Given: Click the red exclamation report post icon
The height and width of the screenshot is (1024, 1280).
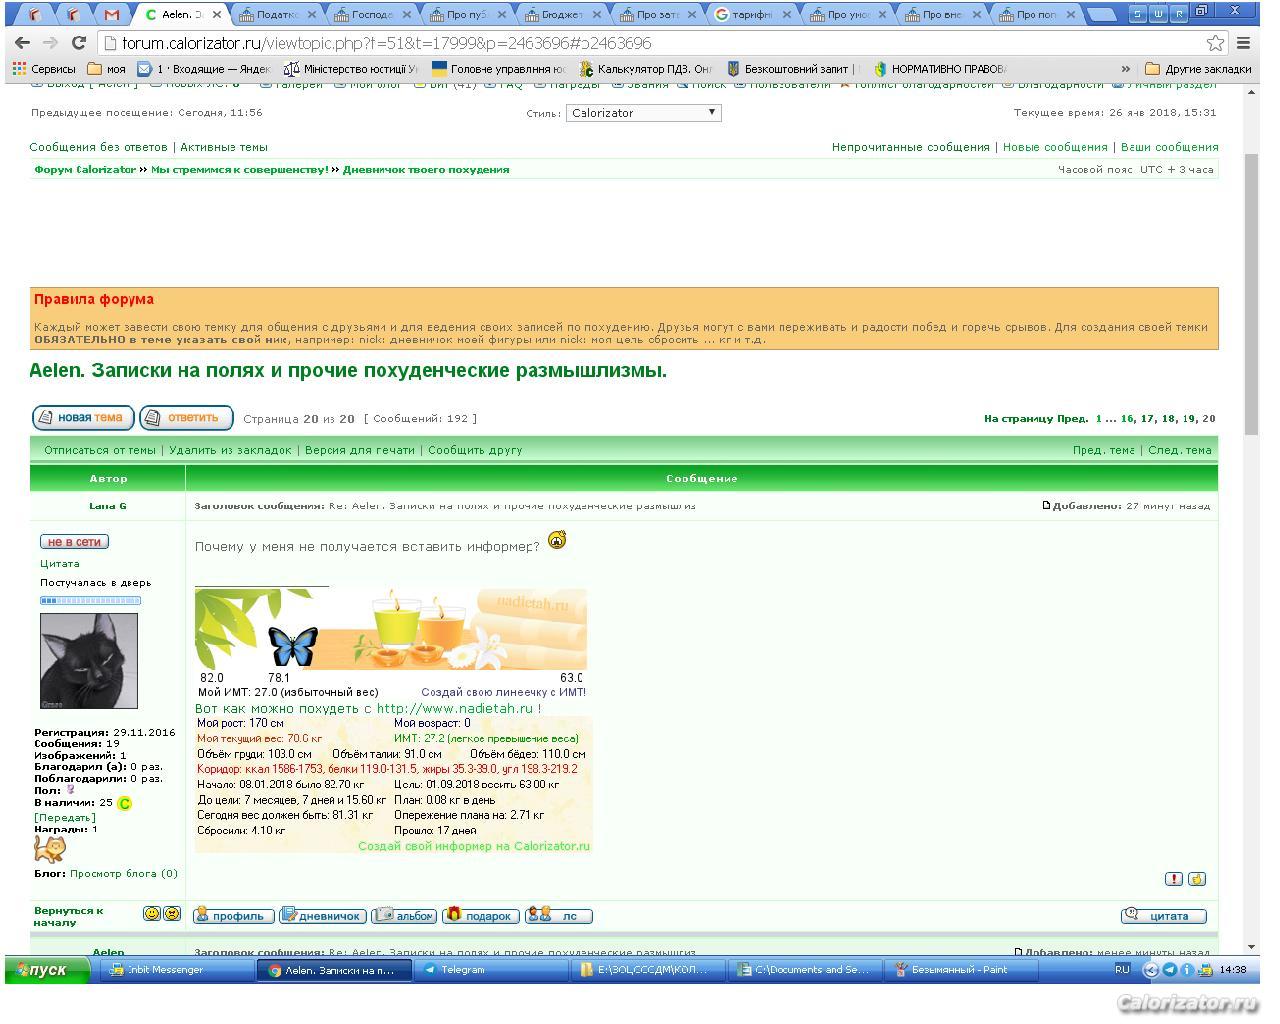Looking at the screenshot, I should [x=1173, y=879].
